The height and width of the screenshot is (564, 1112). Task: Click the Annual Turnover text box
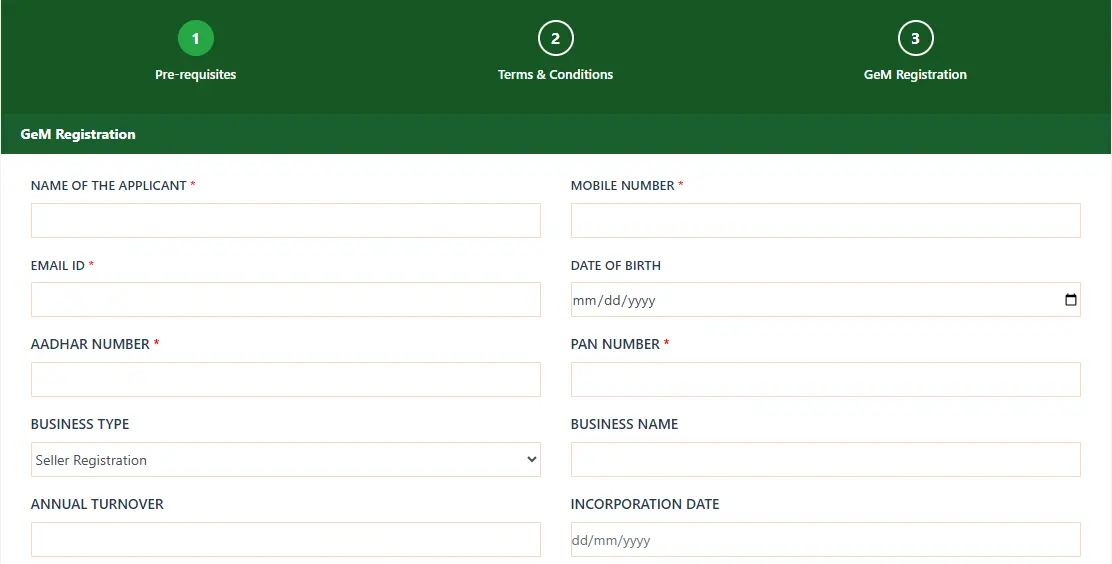coord(286,540)
